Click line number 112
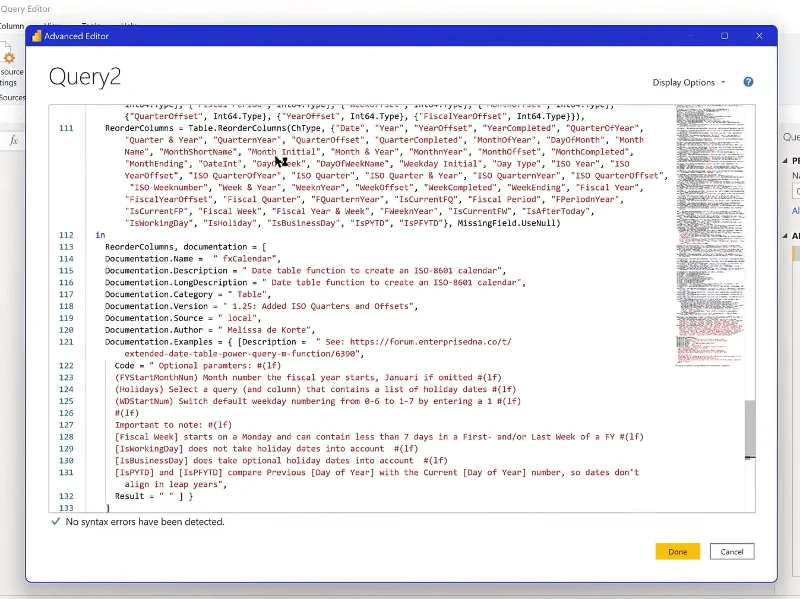The height and width of the screenshot is (599, 800). [66, 235]
